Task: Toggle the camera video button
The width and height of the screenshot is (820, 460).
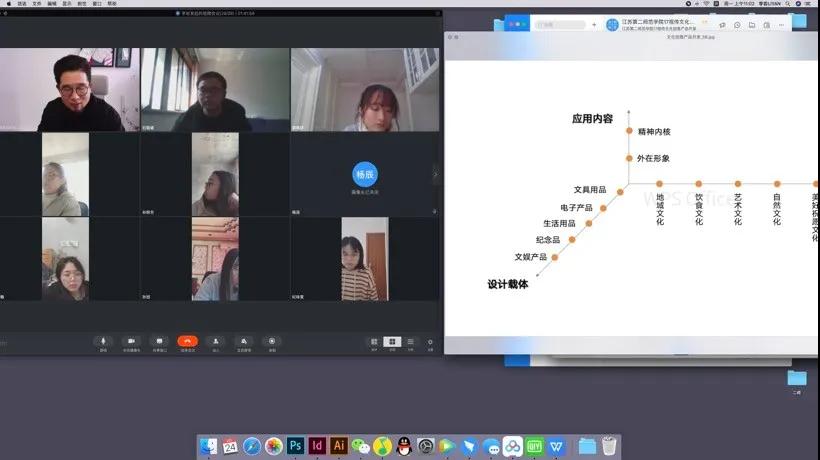Action: [x=130, y=341]
